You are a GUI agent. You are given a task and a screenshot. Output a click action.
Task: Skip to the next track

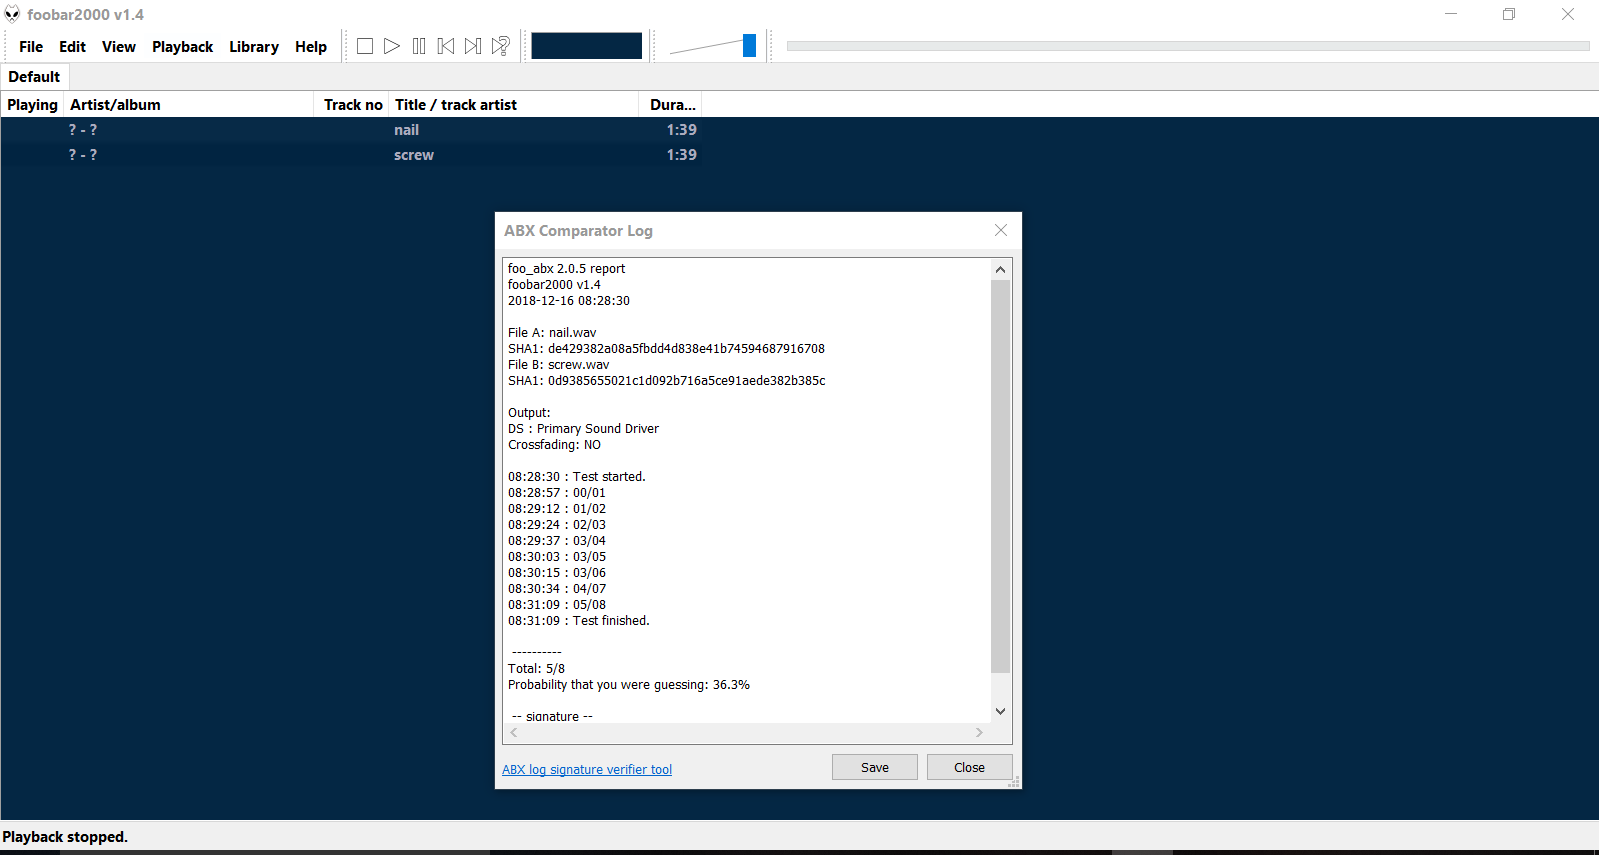pyautogui.click(x=473, y=46)
